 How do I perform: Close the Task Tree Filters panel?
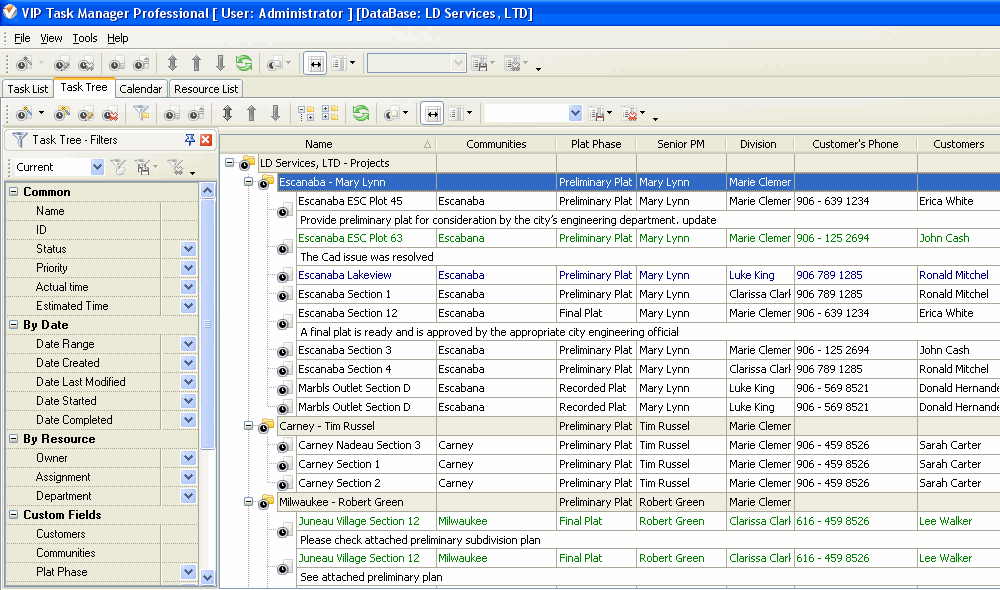click(x=206, y=140)
